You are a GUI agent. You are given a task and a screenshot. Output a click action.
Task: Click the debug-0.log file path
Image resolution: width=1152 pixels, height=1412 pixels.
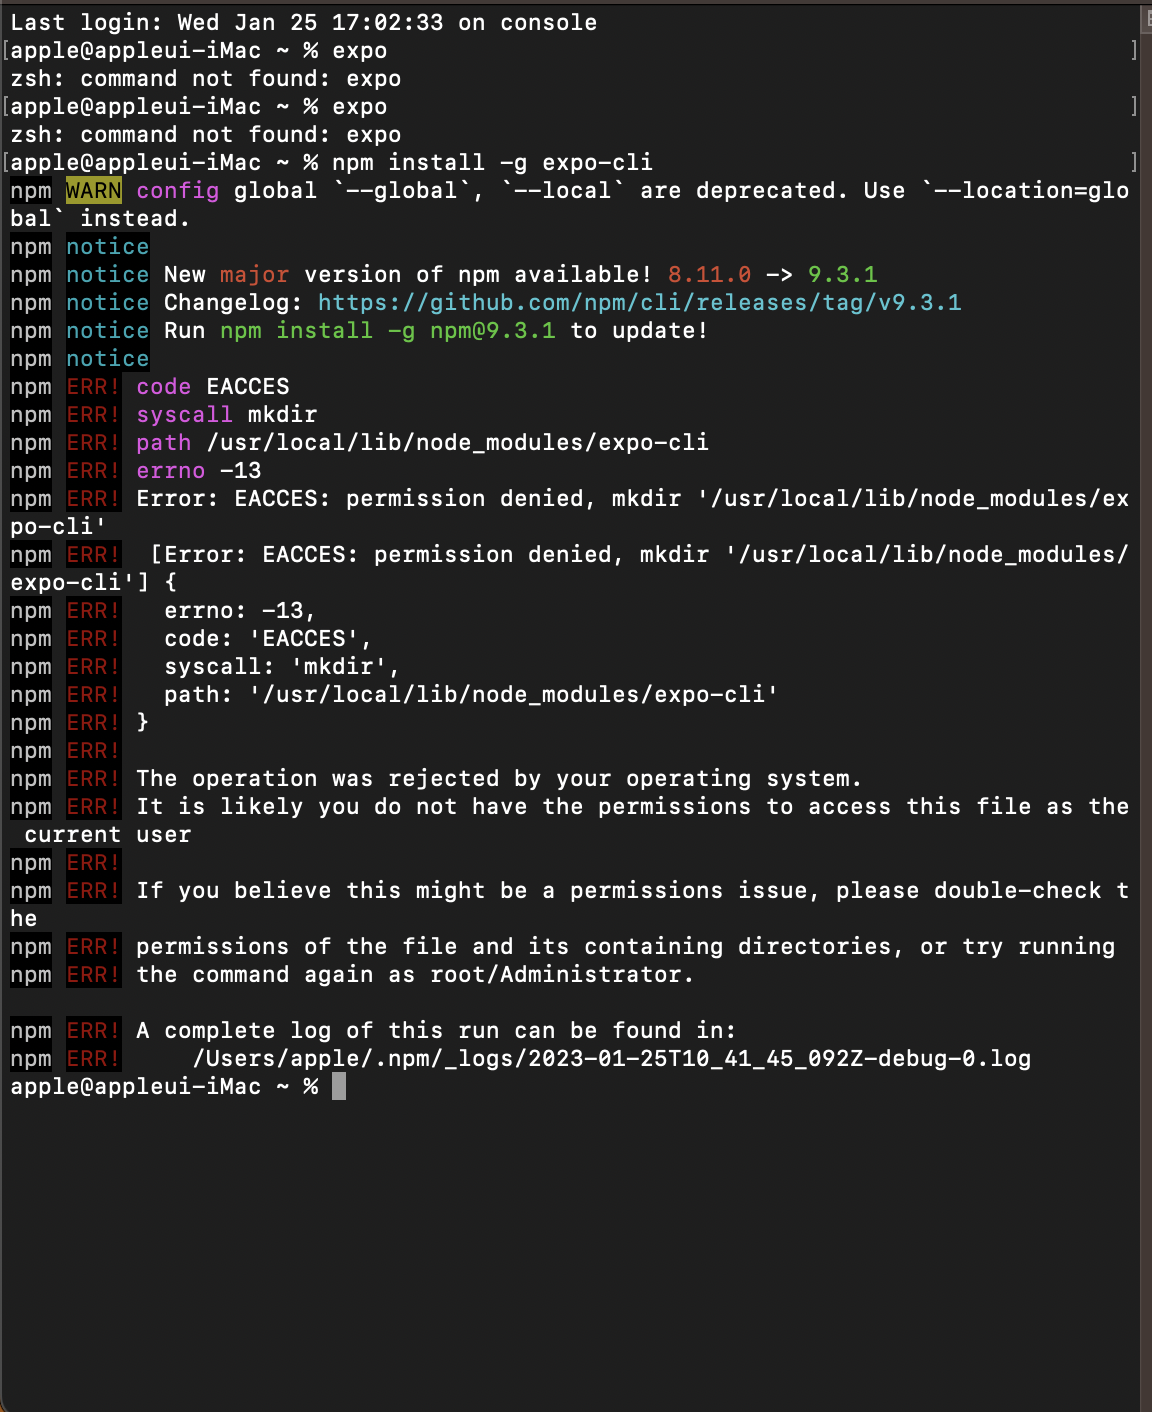coord(612,1058)
